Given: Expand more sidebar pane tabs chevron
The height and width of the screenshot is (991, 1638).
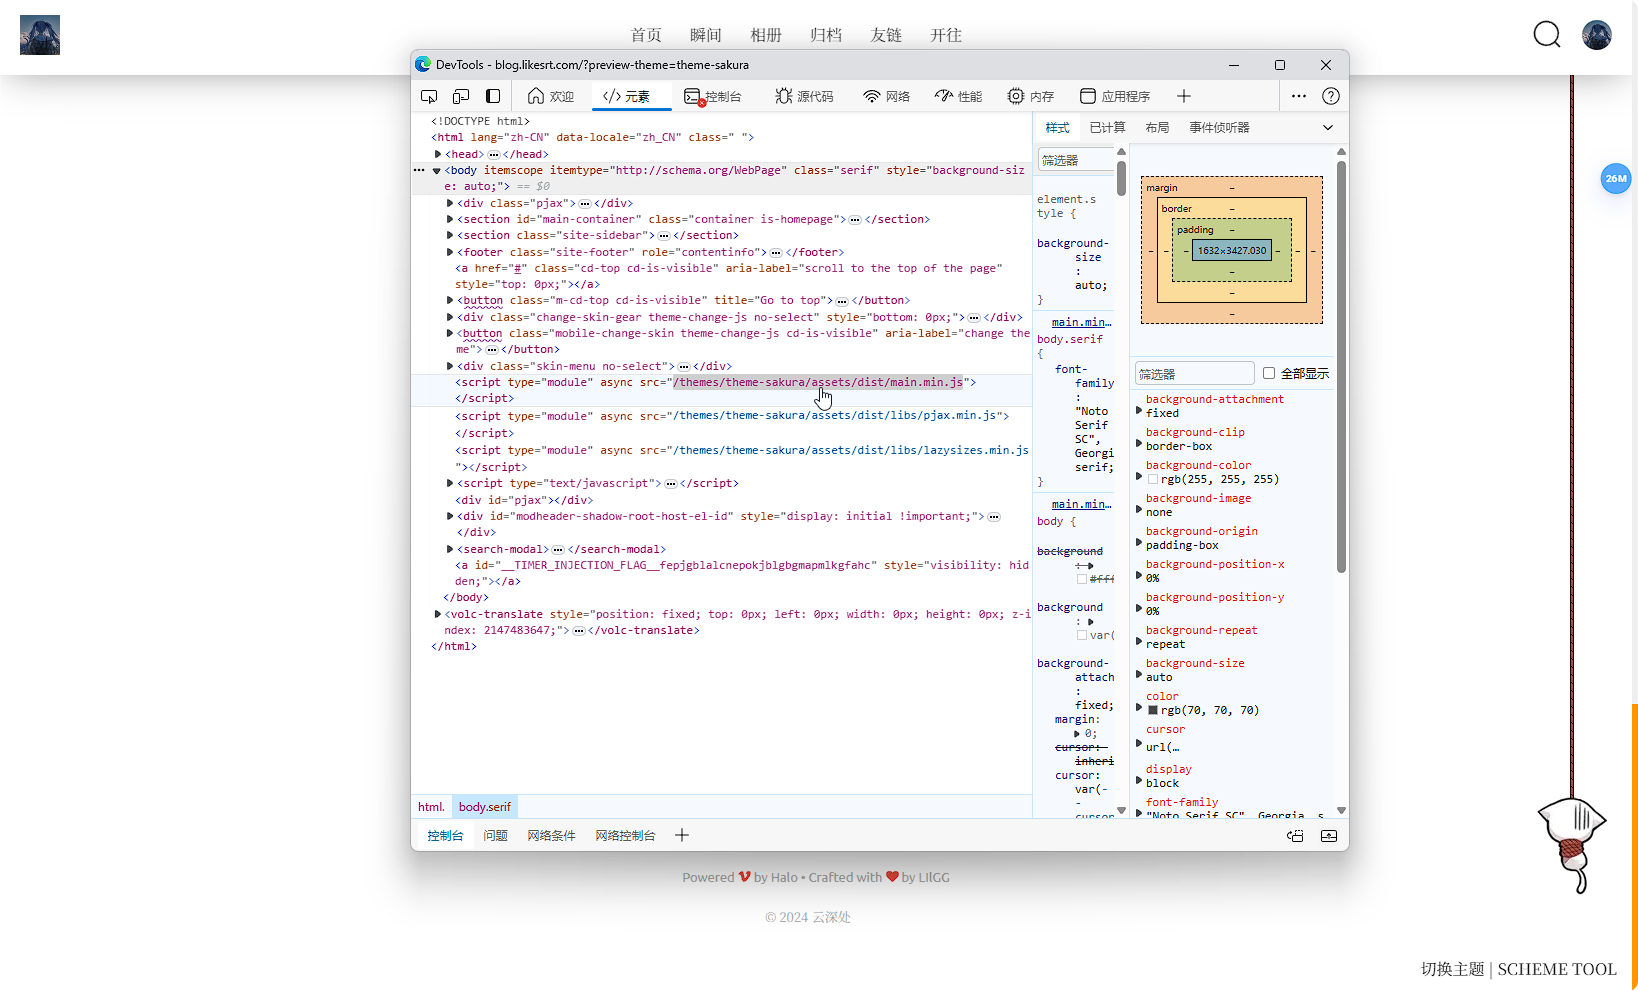Looking at the screenshot, I should 1328,128.
